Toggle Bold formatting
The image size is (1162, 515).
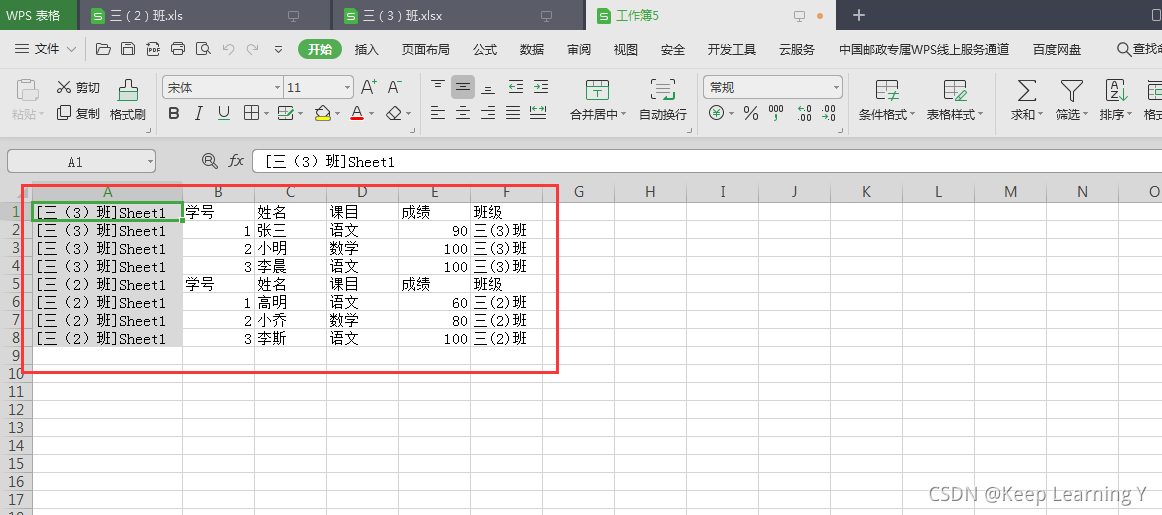click(174, 113)
